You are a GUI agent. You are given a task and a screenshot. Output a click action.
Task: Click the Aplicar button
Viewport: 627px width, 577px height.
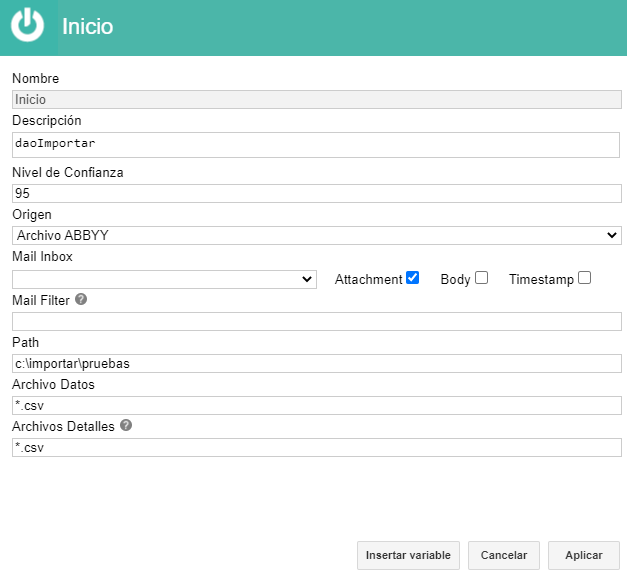(584, 555)
